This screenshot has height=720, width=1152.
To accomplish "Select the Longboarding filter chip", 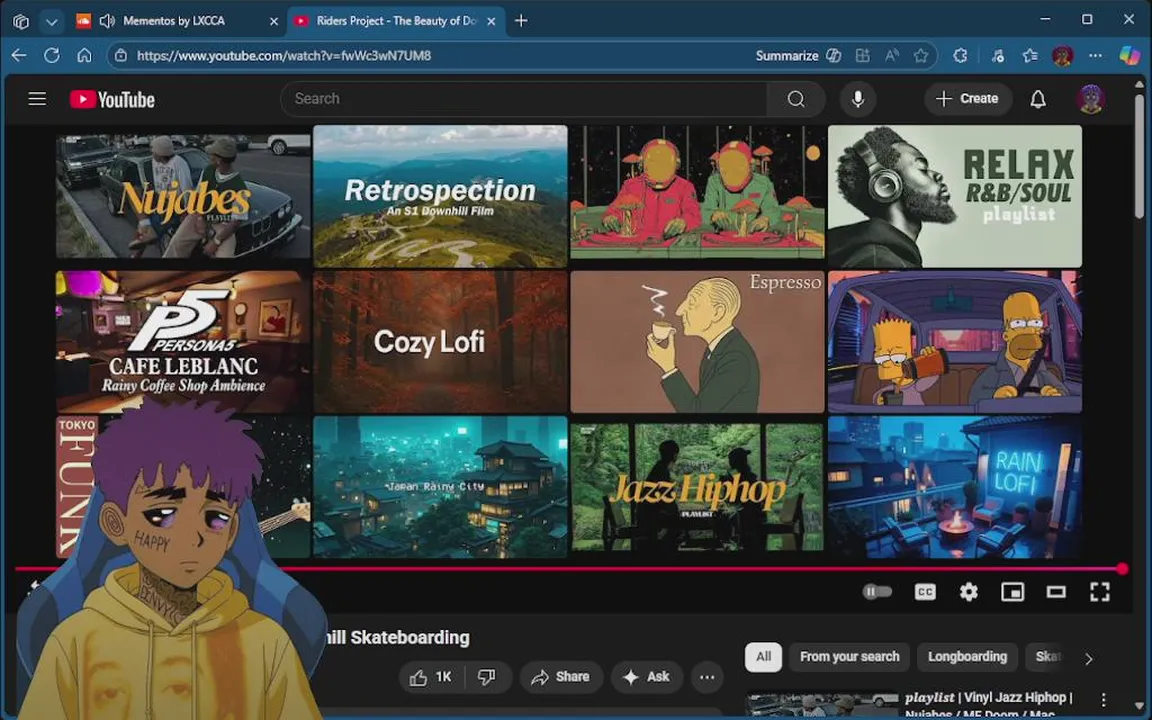I will click(967, 657).
